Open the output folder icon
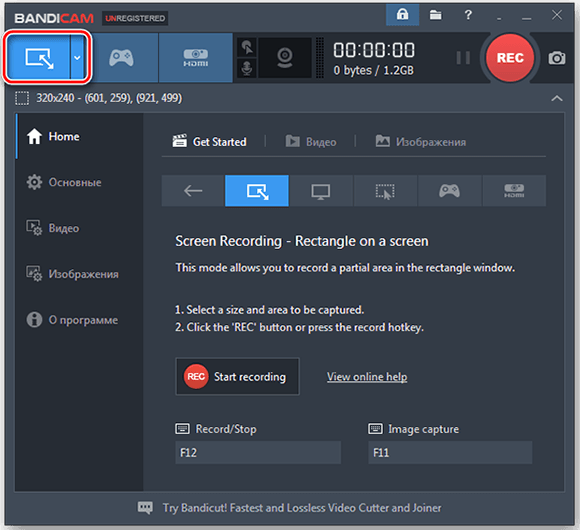The height and width of the screenshot is (530, 580). (435, 15)
